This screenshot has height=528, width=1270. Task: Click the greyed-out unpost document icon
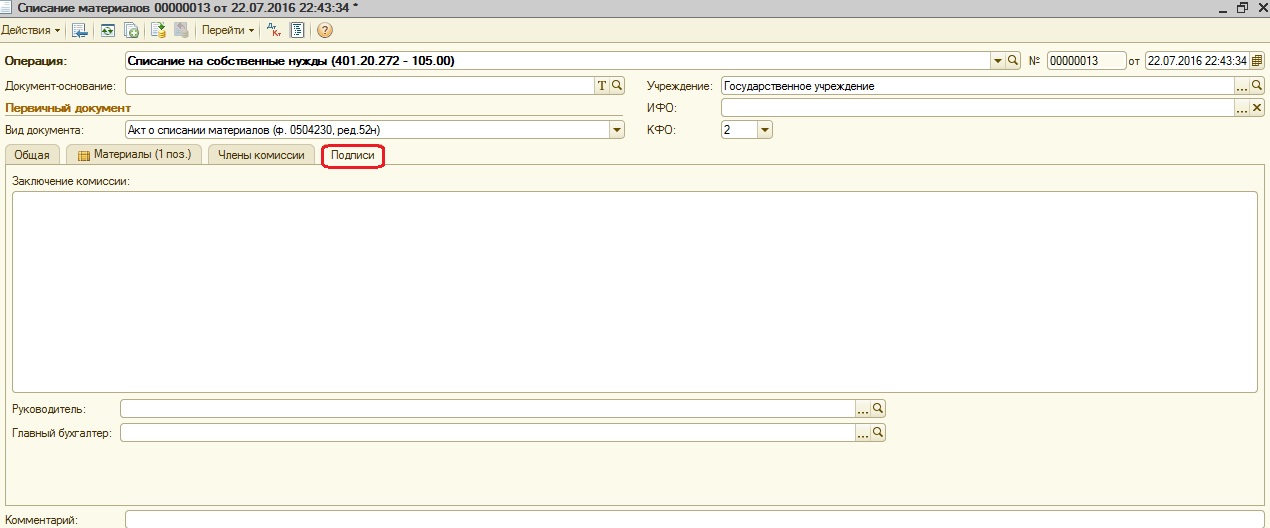(x=181, y=30)
